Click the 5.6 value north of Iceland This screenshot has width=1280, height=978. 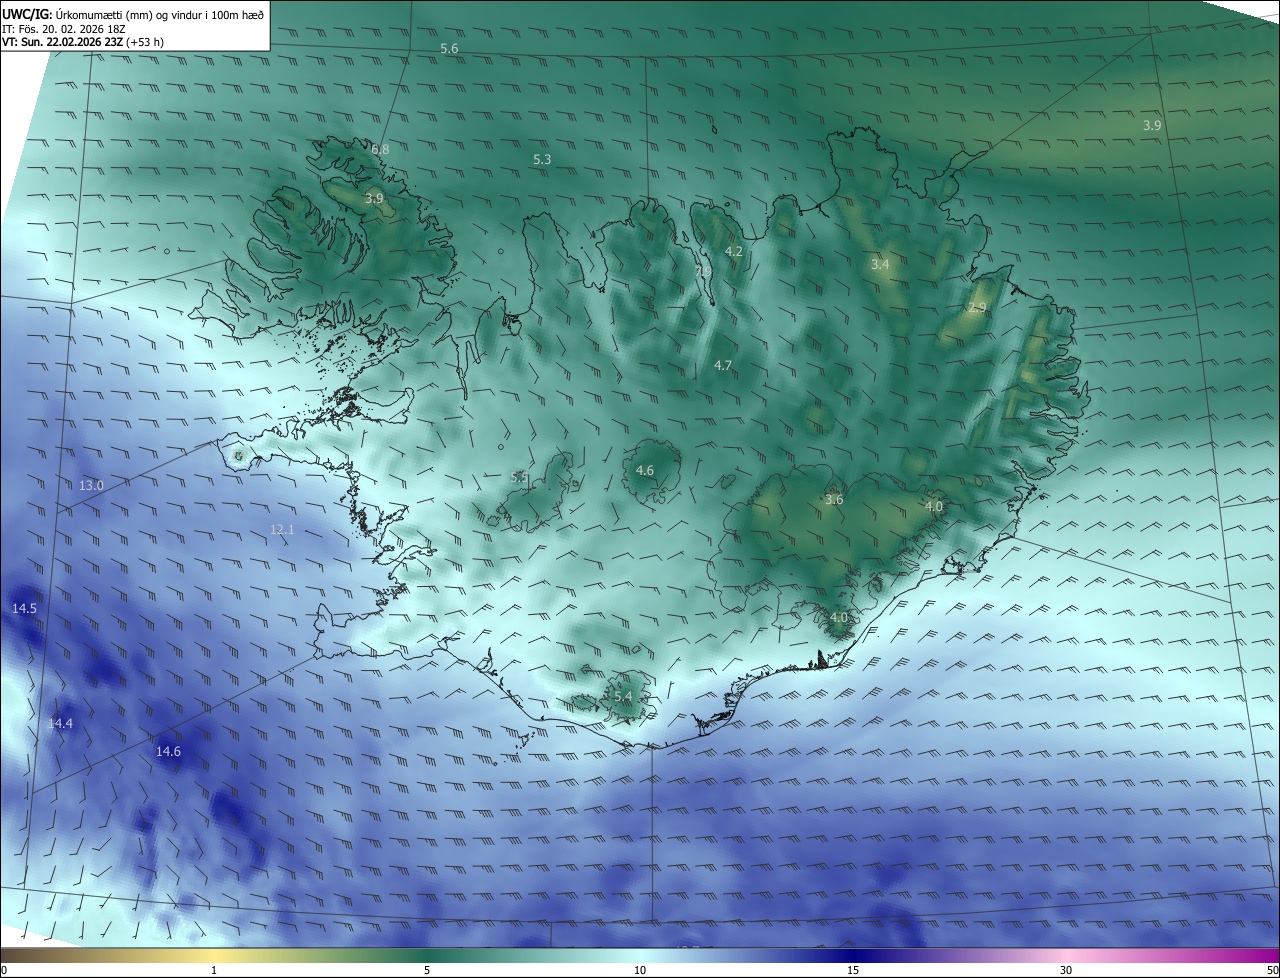(x=450, y=49)
